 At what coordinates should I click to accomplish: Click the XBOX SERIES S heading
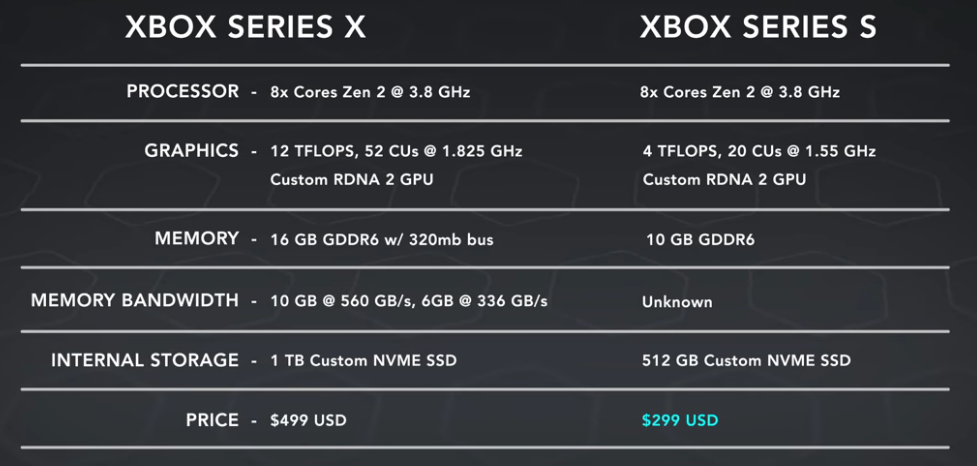(758, 27)
